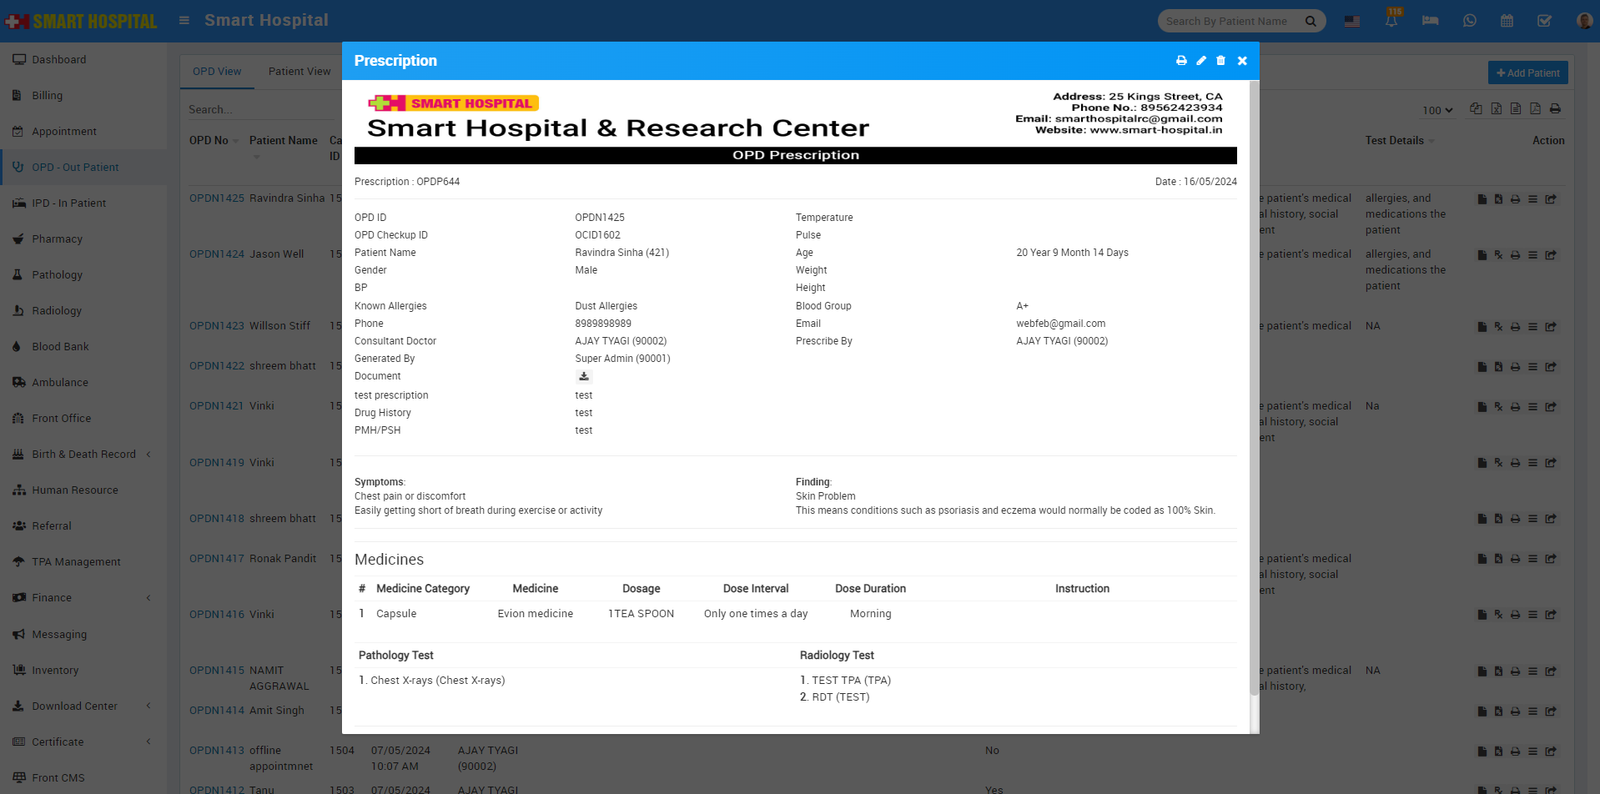Expand the Finance sidebar menu
This screenshot has height=794, width=1600.
point(84,598)
